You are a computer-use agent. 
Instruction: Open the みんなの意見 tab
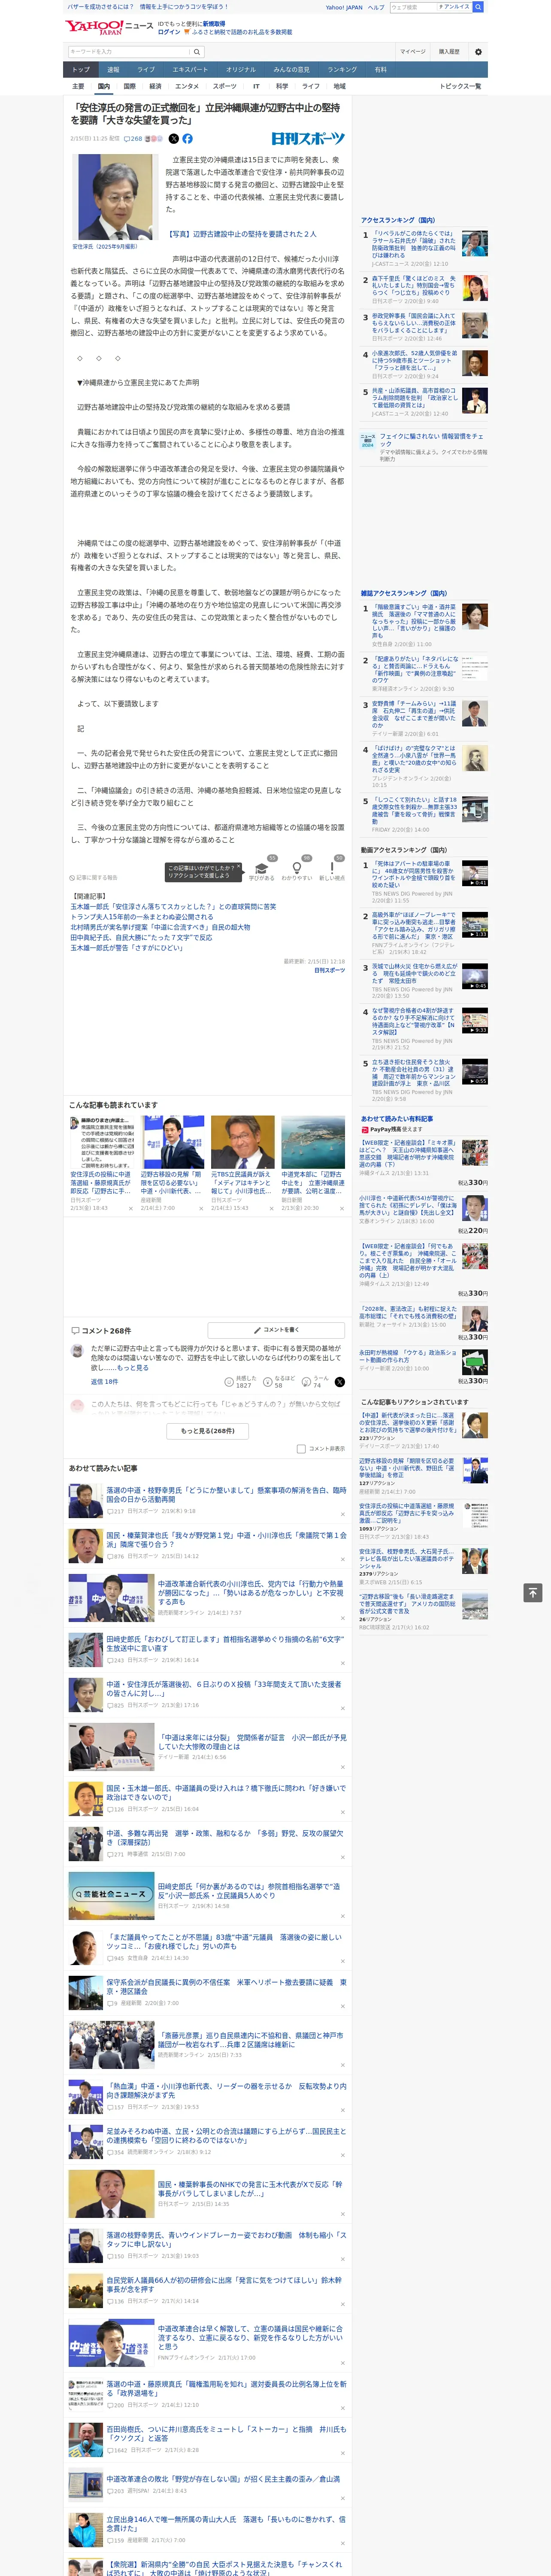pos(292,70)
